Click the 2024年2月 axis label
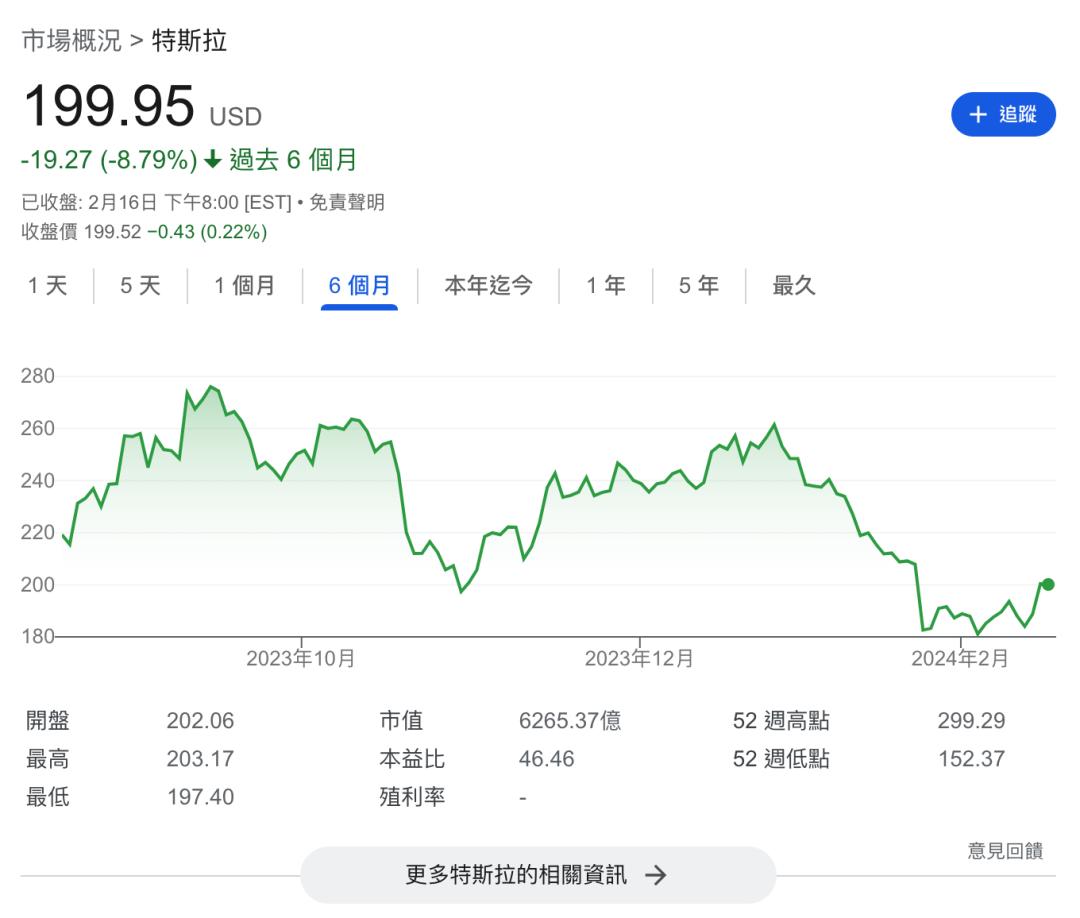Screen dimensions: 1080x918 (960, 658)
